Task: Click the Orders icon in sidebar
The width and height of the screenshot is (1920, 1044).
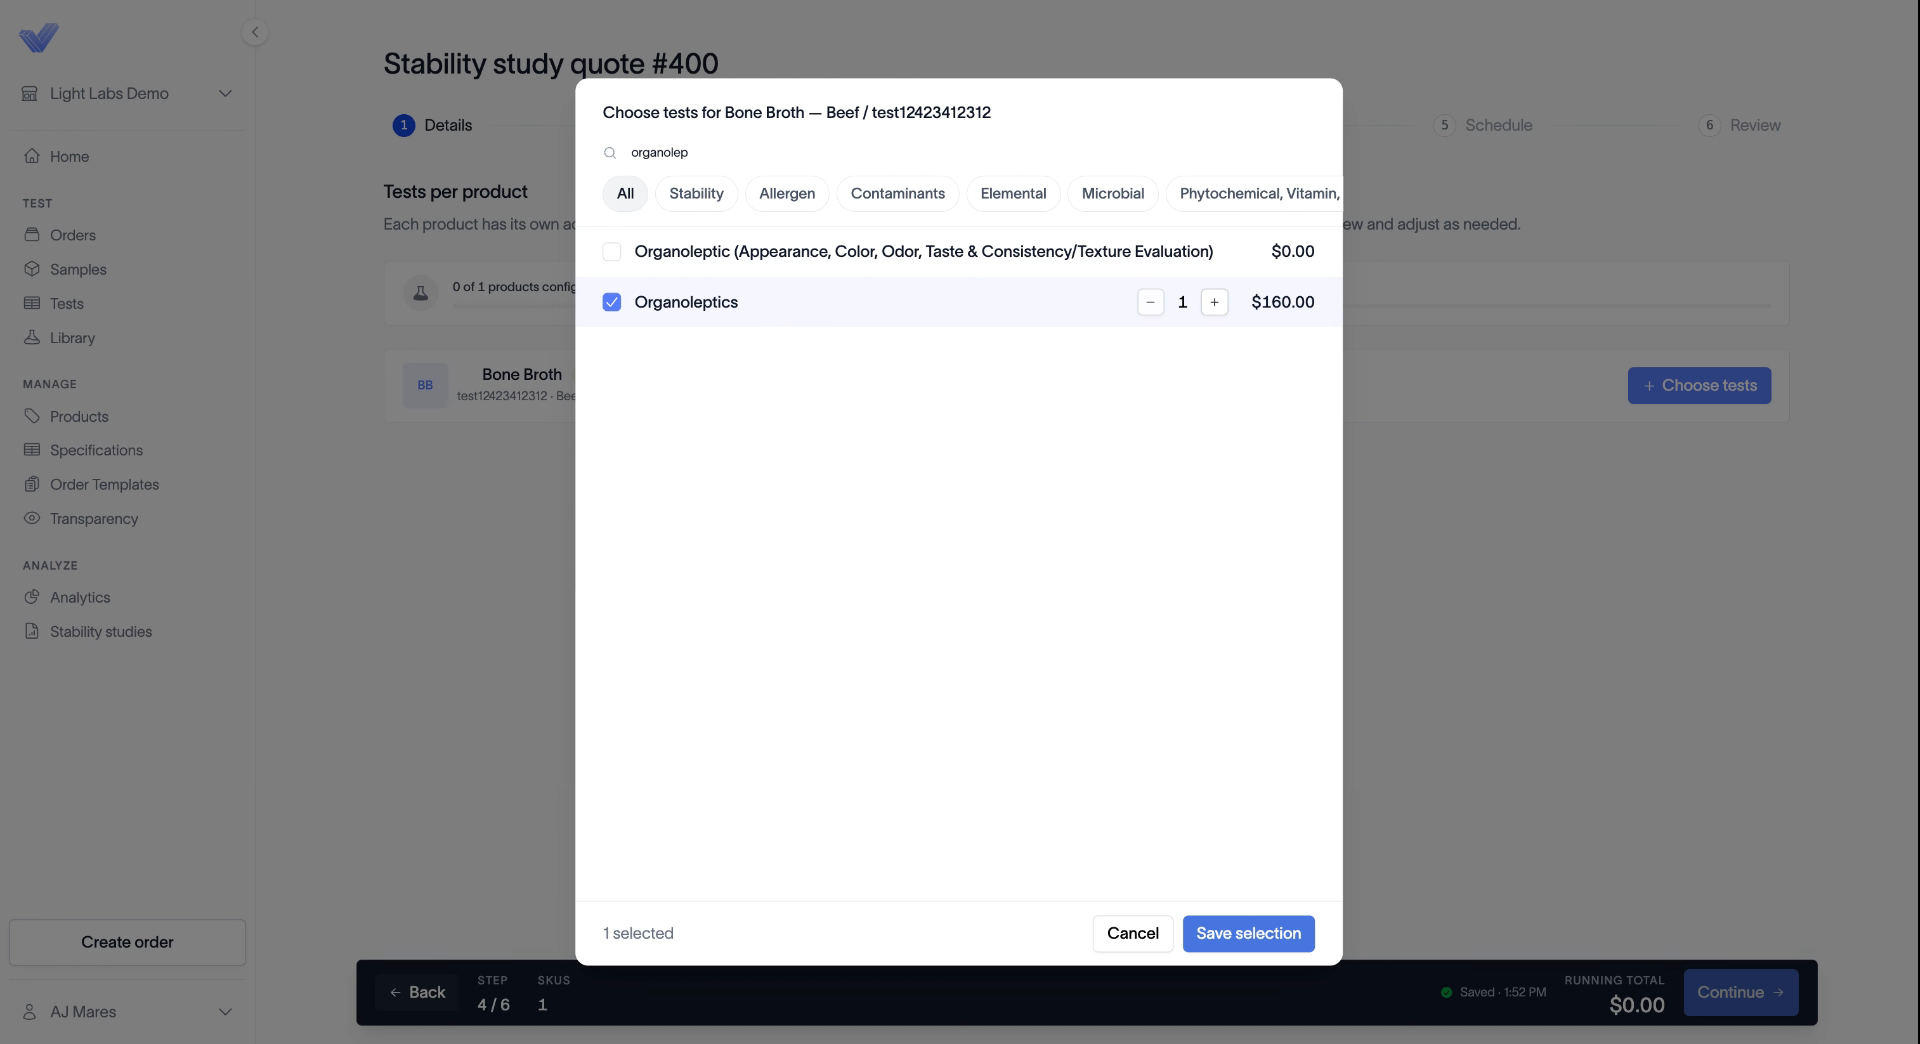Action: point(32,235)
